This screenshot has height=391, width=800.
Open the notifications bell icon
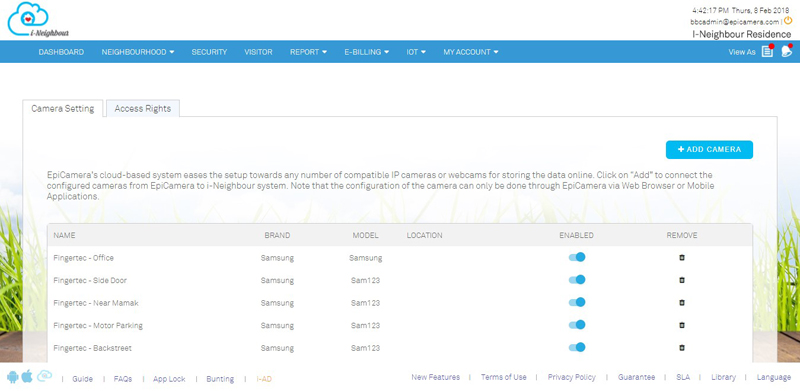(786, 52)
